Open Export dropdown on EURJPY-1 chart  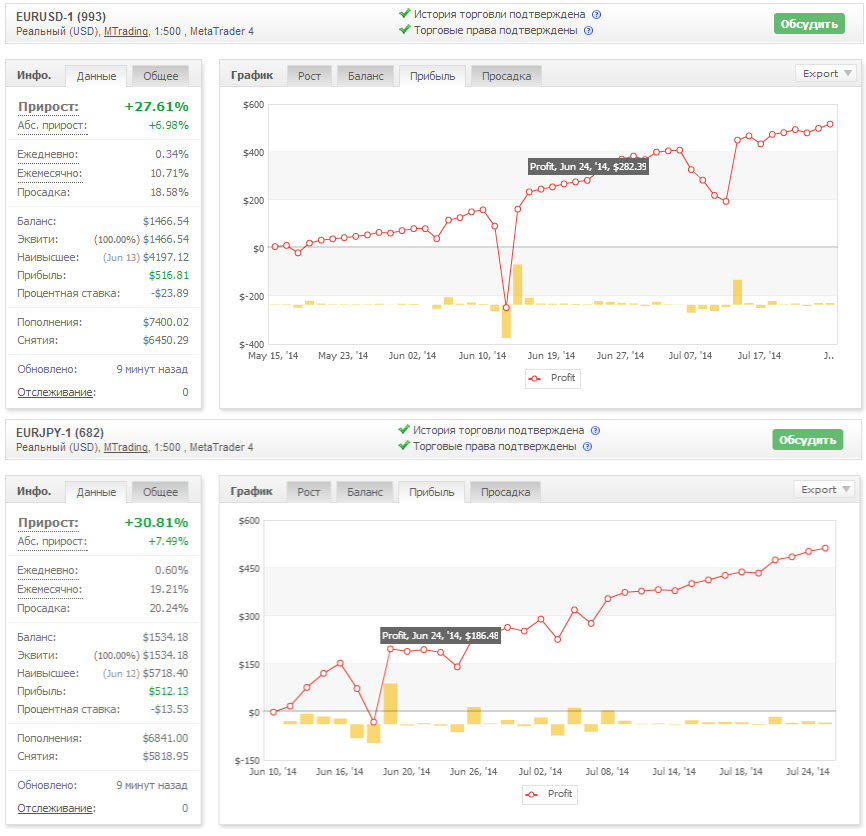pyautogui.click(x=825, y=489)
